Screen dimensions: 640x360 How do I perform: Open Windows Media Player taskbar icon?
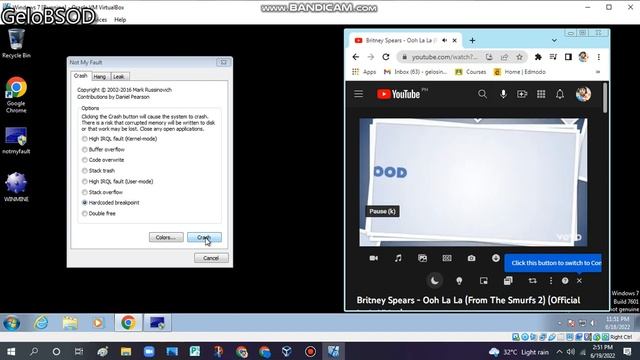click(x=98, y=323)
